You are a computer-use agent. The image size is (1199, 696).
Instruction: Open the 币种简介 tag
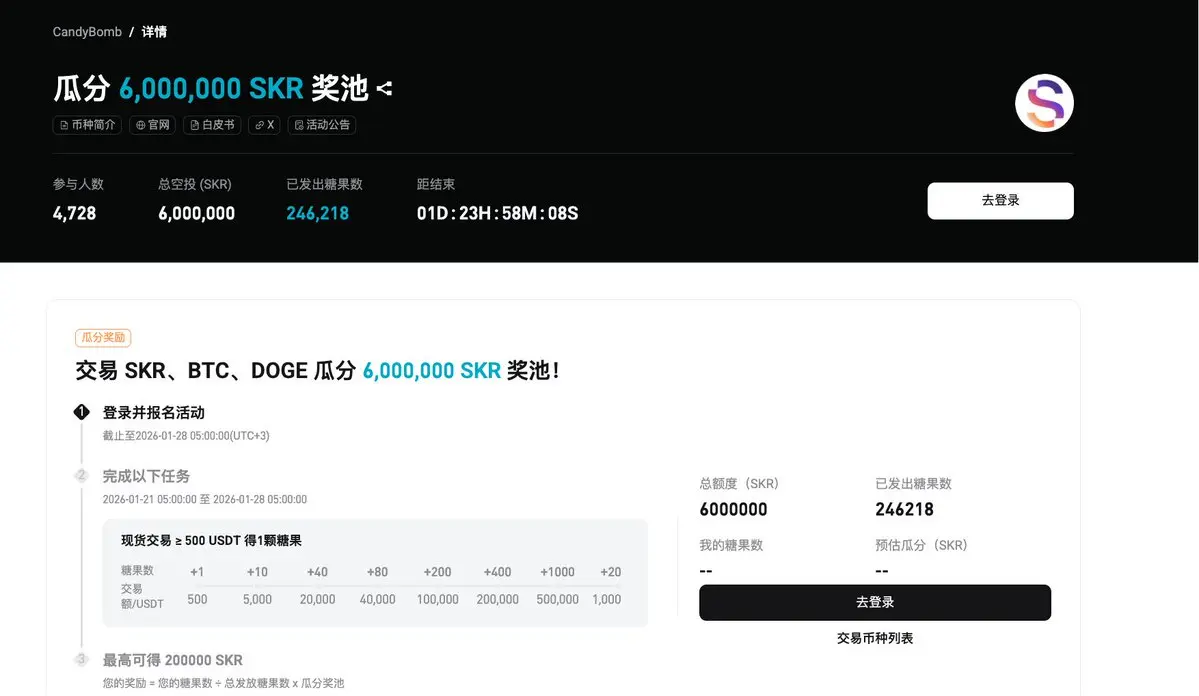click(87, 125)
